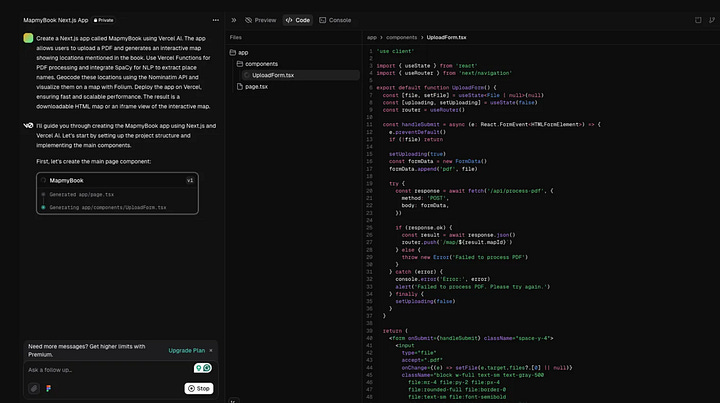This screenshot has height=403, width=720.
Task: Select UploadForm.tsx in the file tree
Action: [300, 75]
